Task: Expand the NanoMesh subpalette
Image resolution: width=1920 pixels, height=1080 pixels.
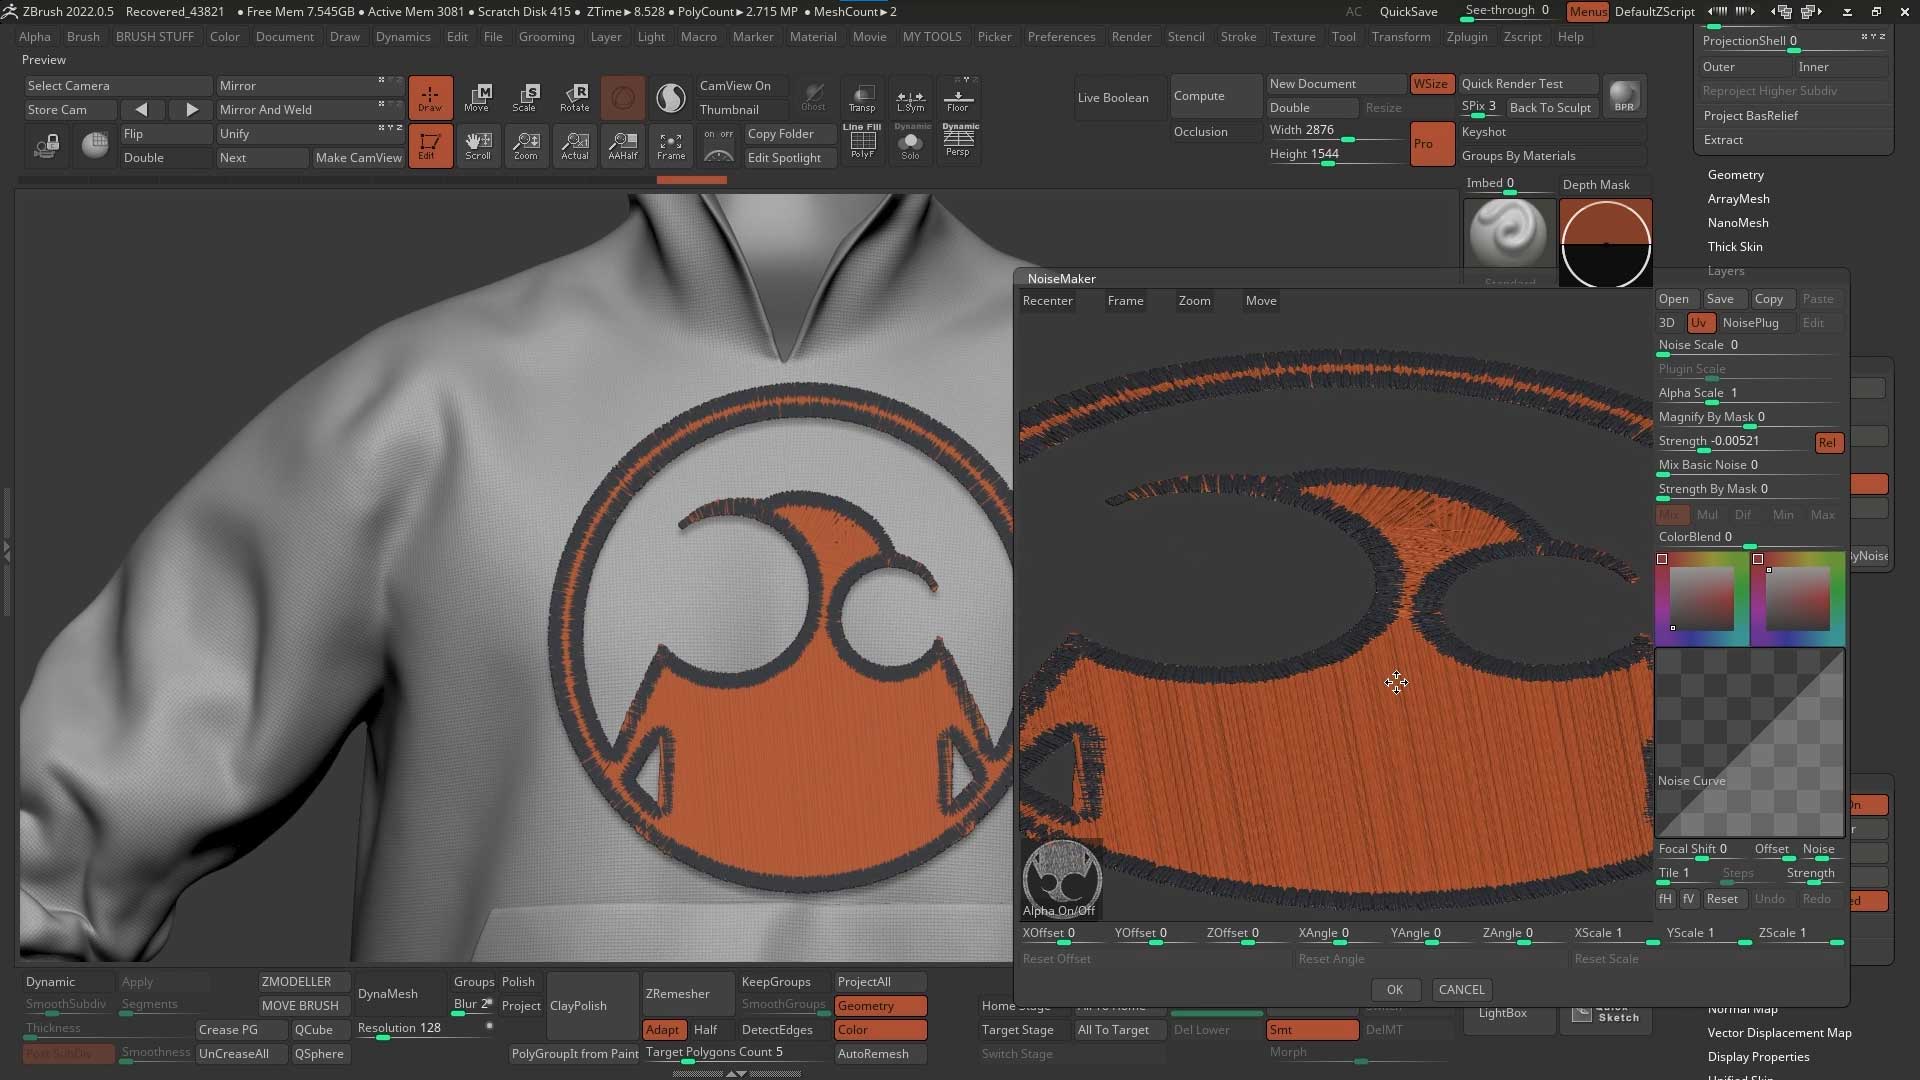Action: pyautogui.click(x=1738, y=223)
